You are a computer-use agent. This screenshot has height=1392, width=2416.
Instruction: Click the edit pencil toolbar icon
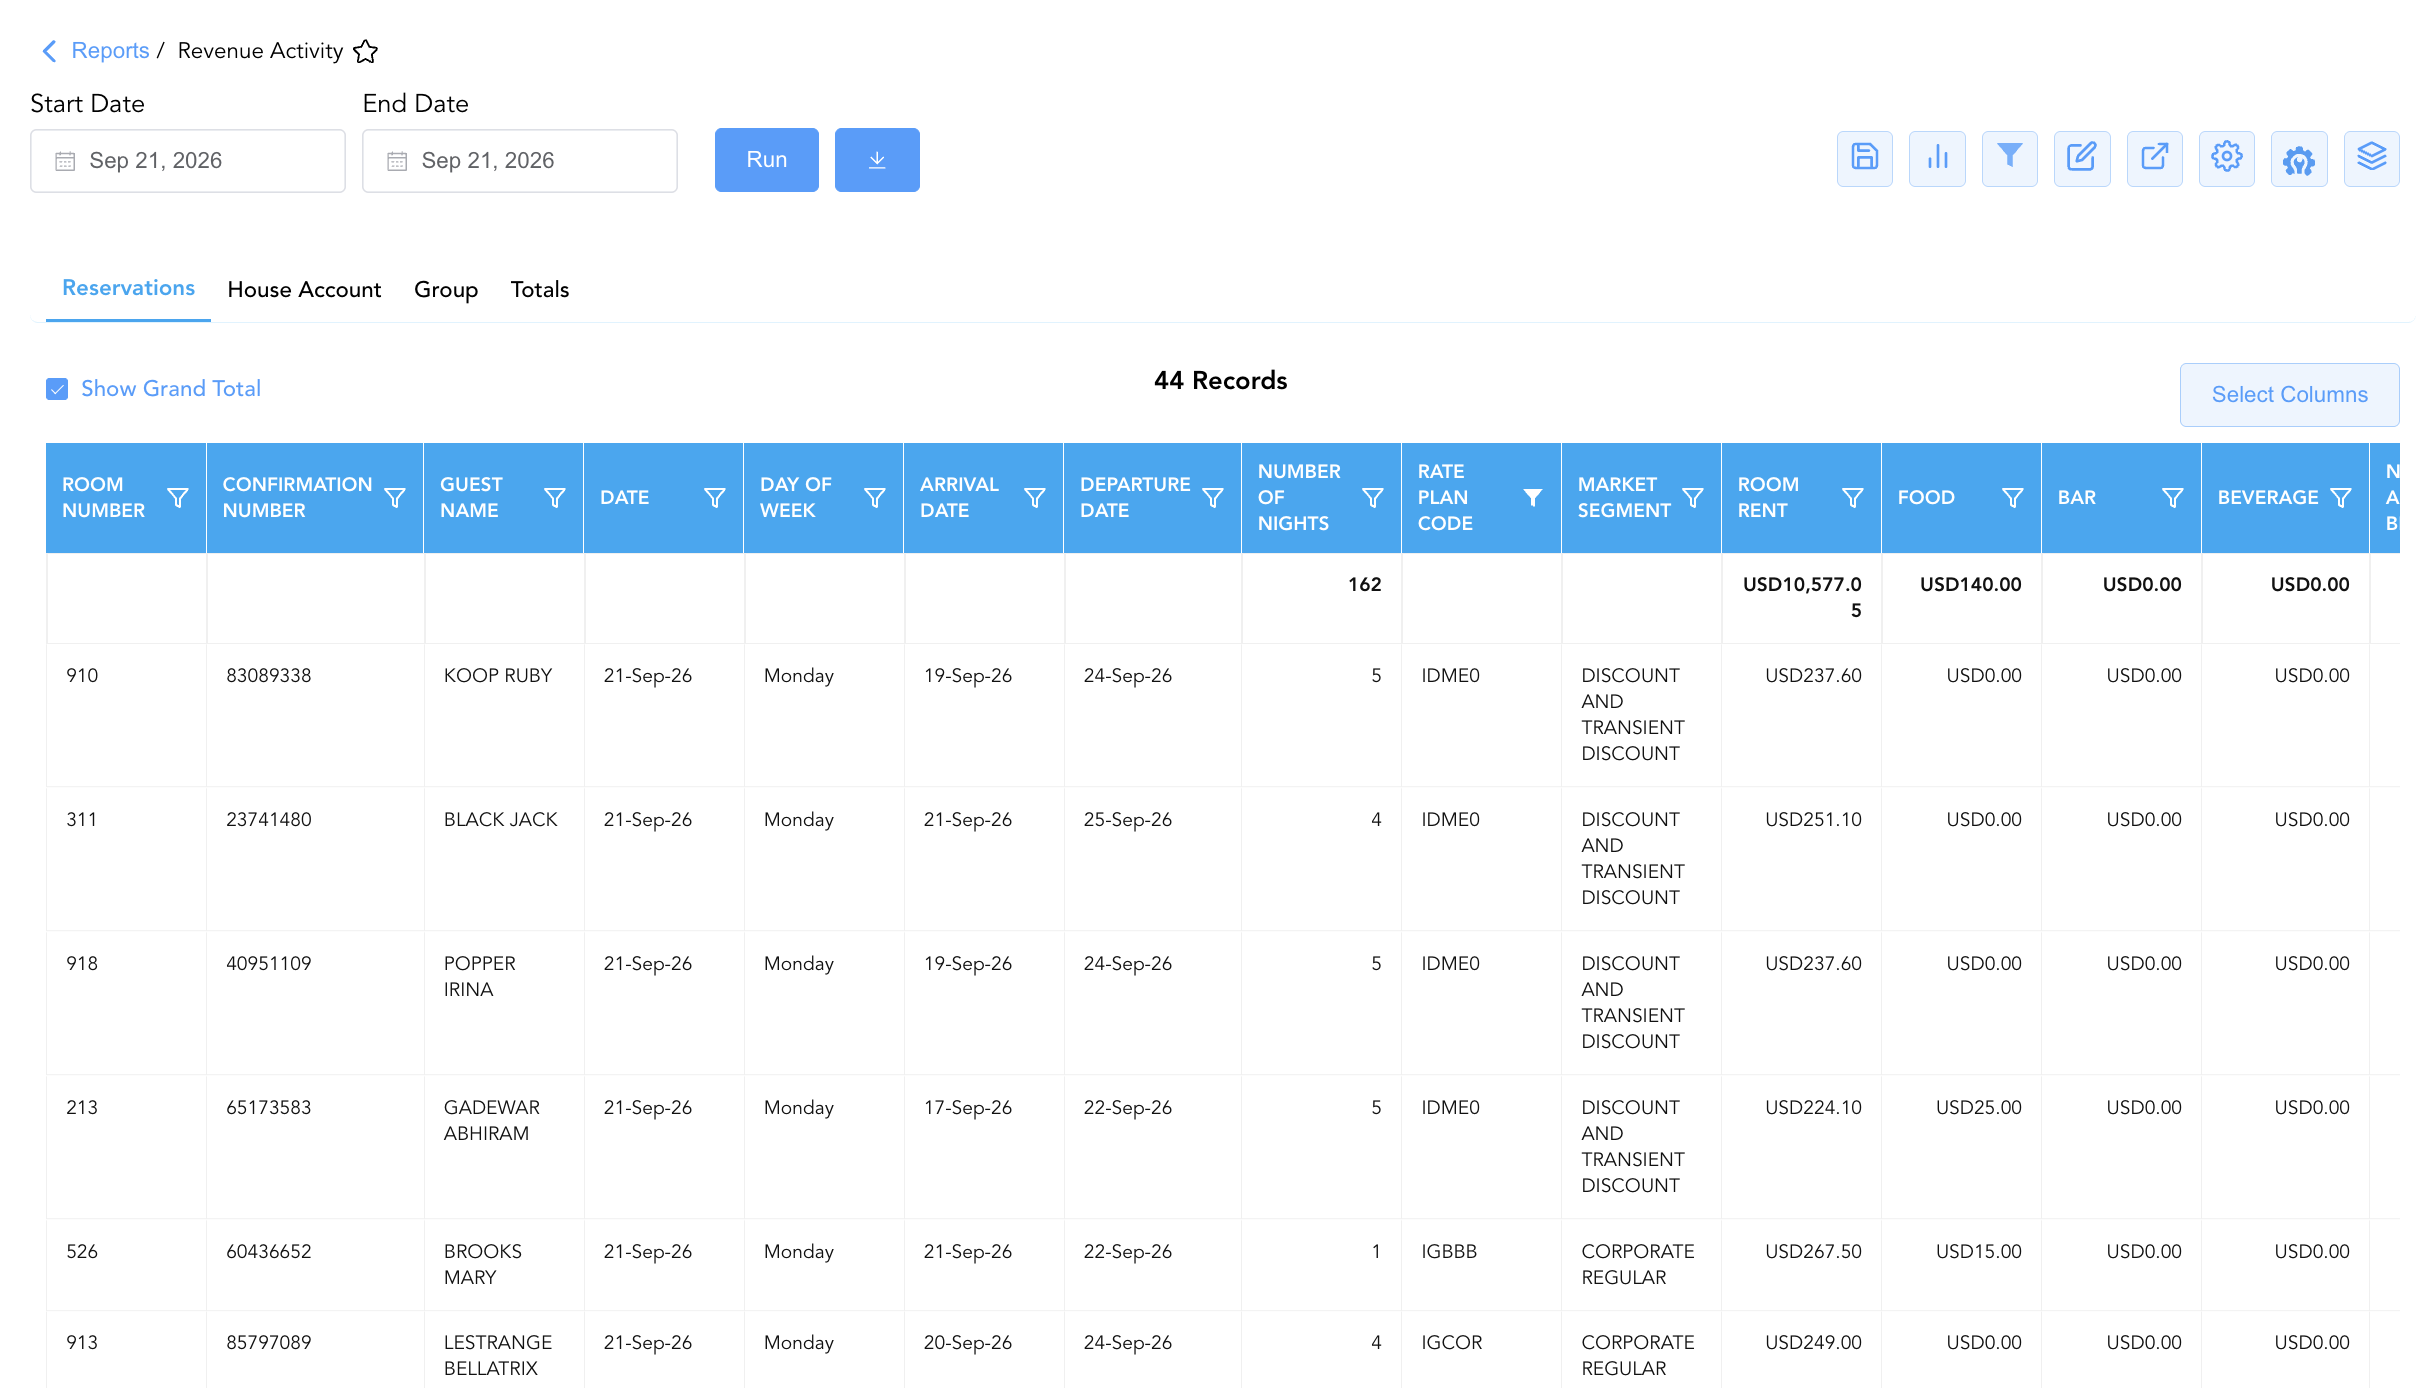[2082, 158]
